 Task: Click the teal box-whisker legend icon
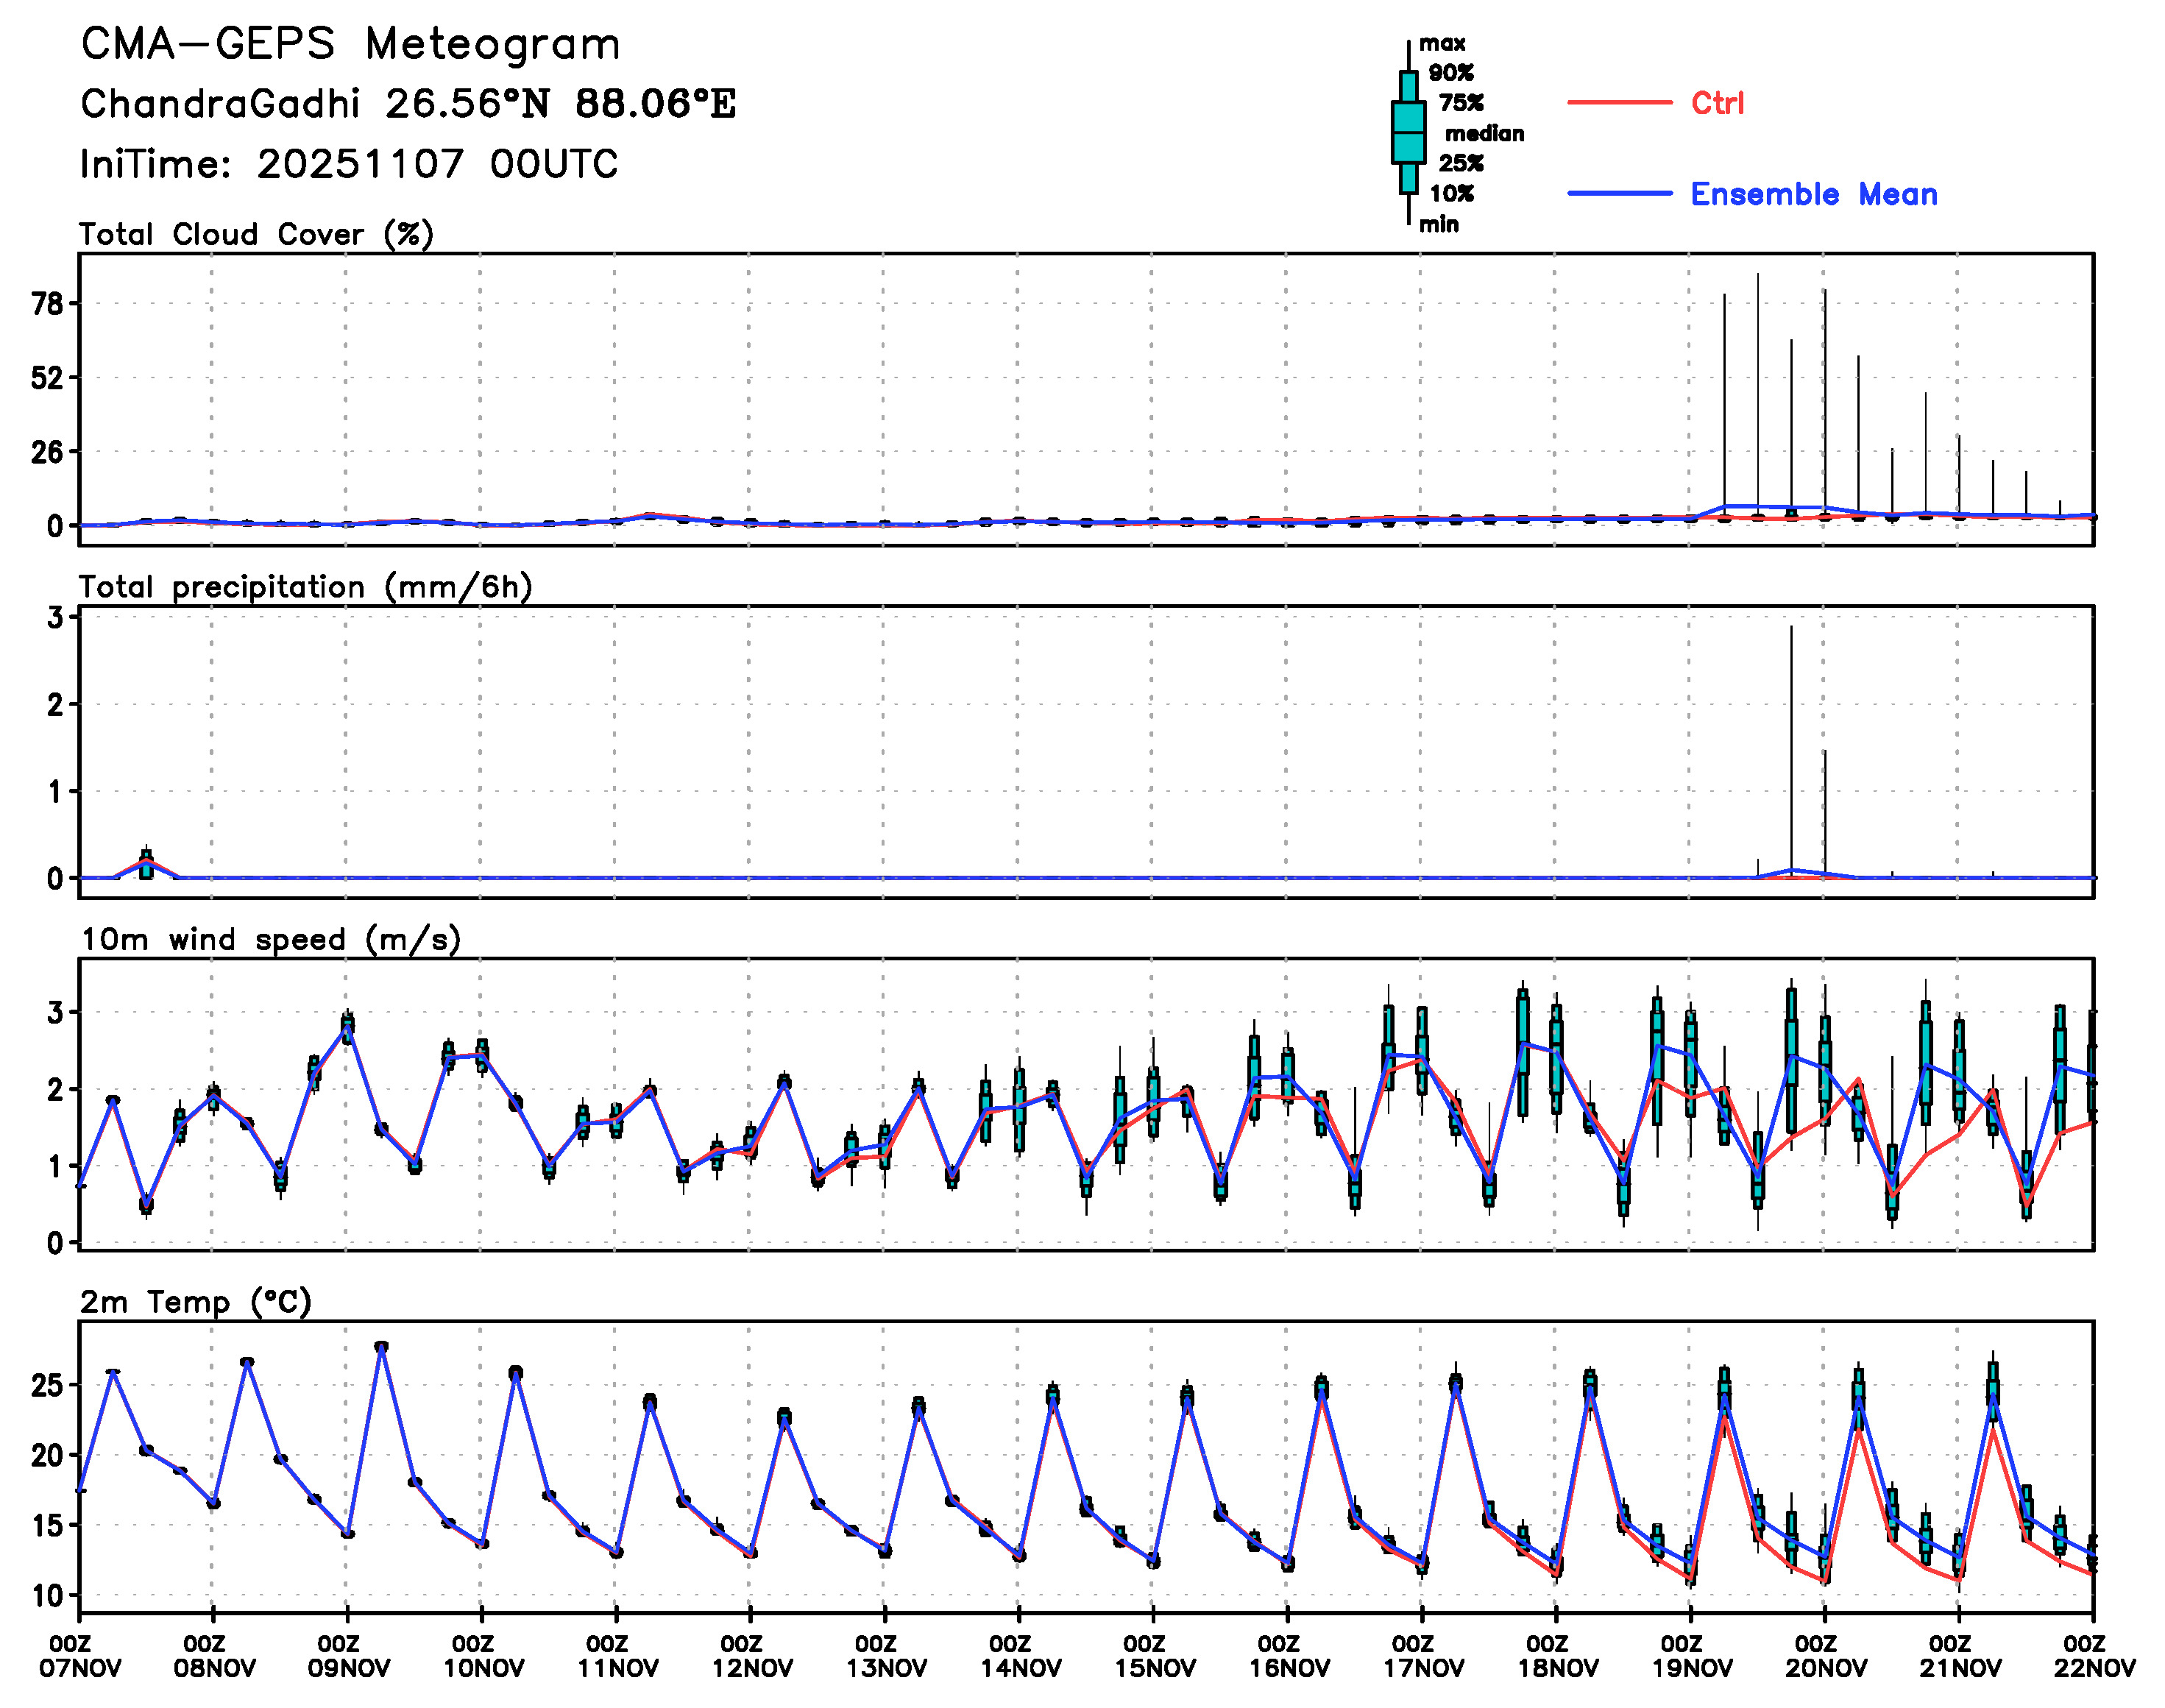click(x=1408, y=132)
